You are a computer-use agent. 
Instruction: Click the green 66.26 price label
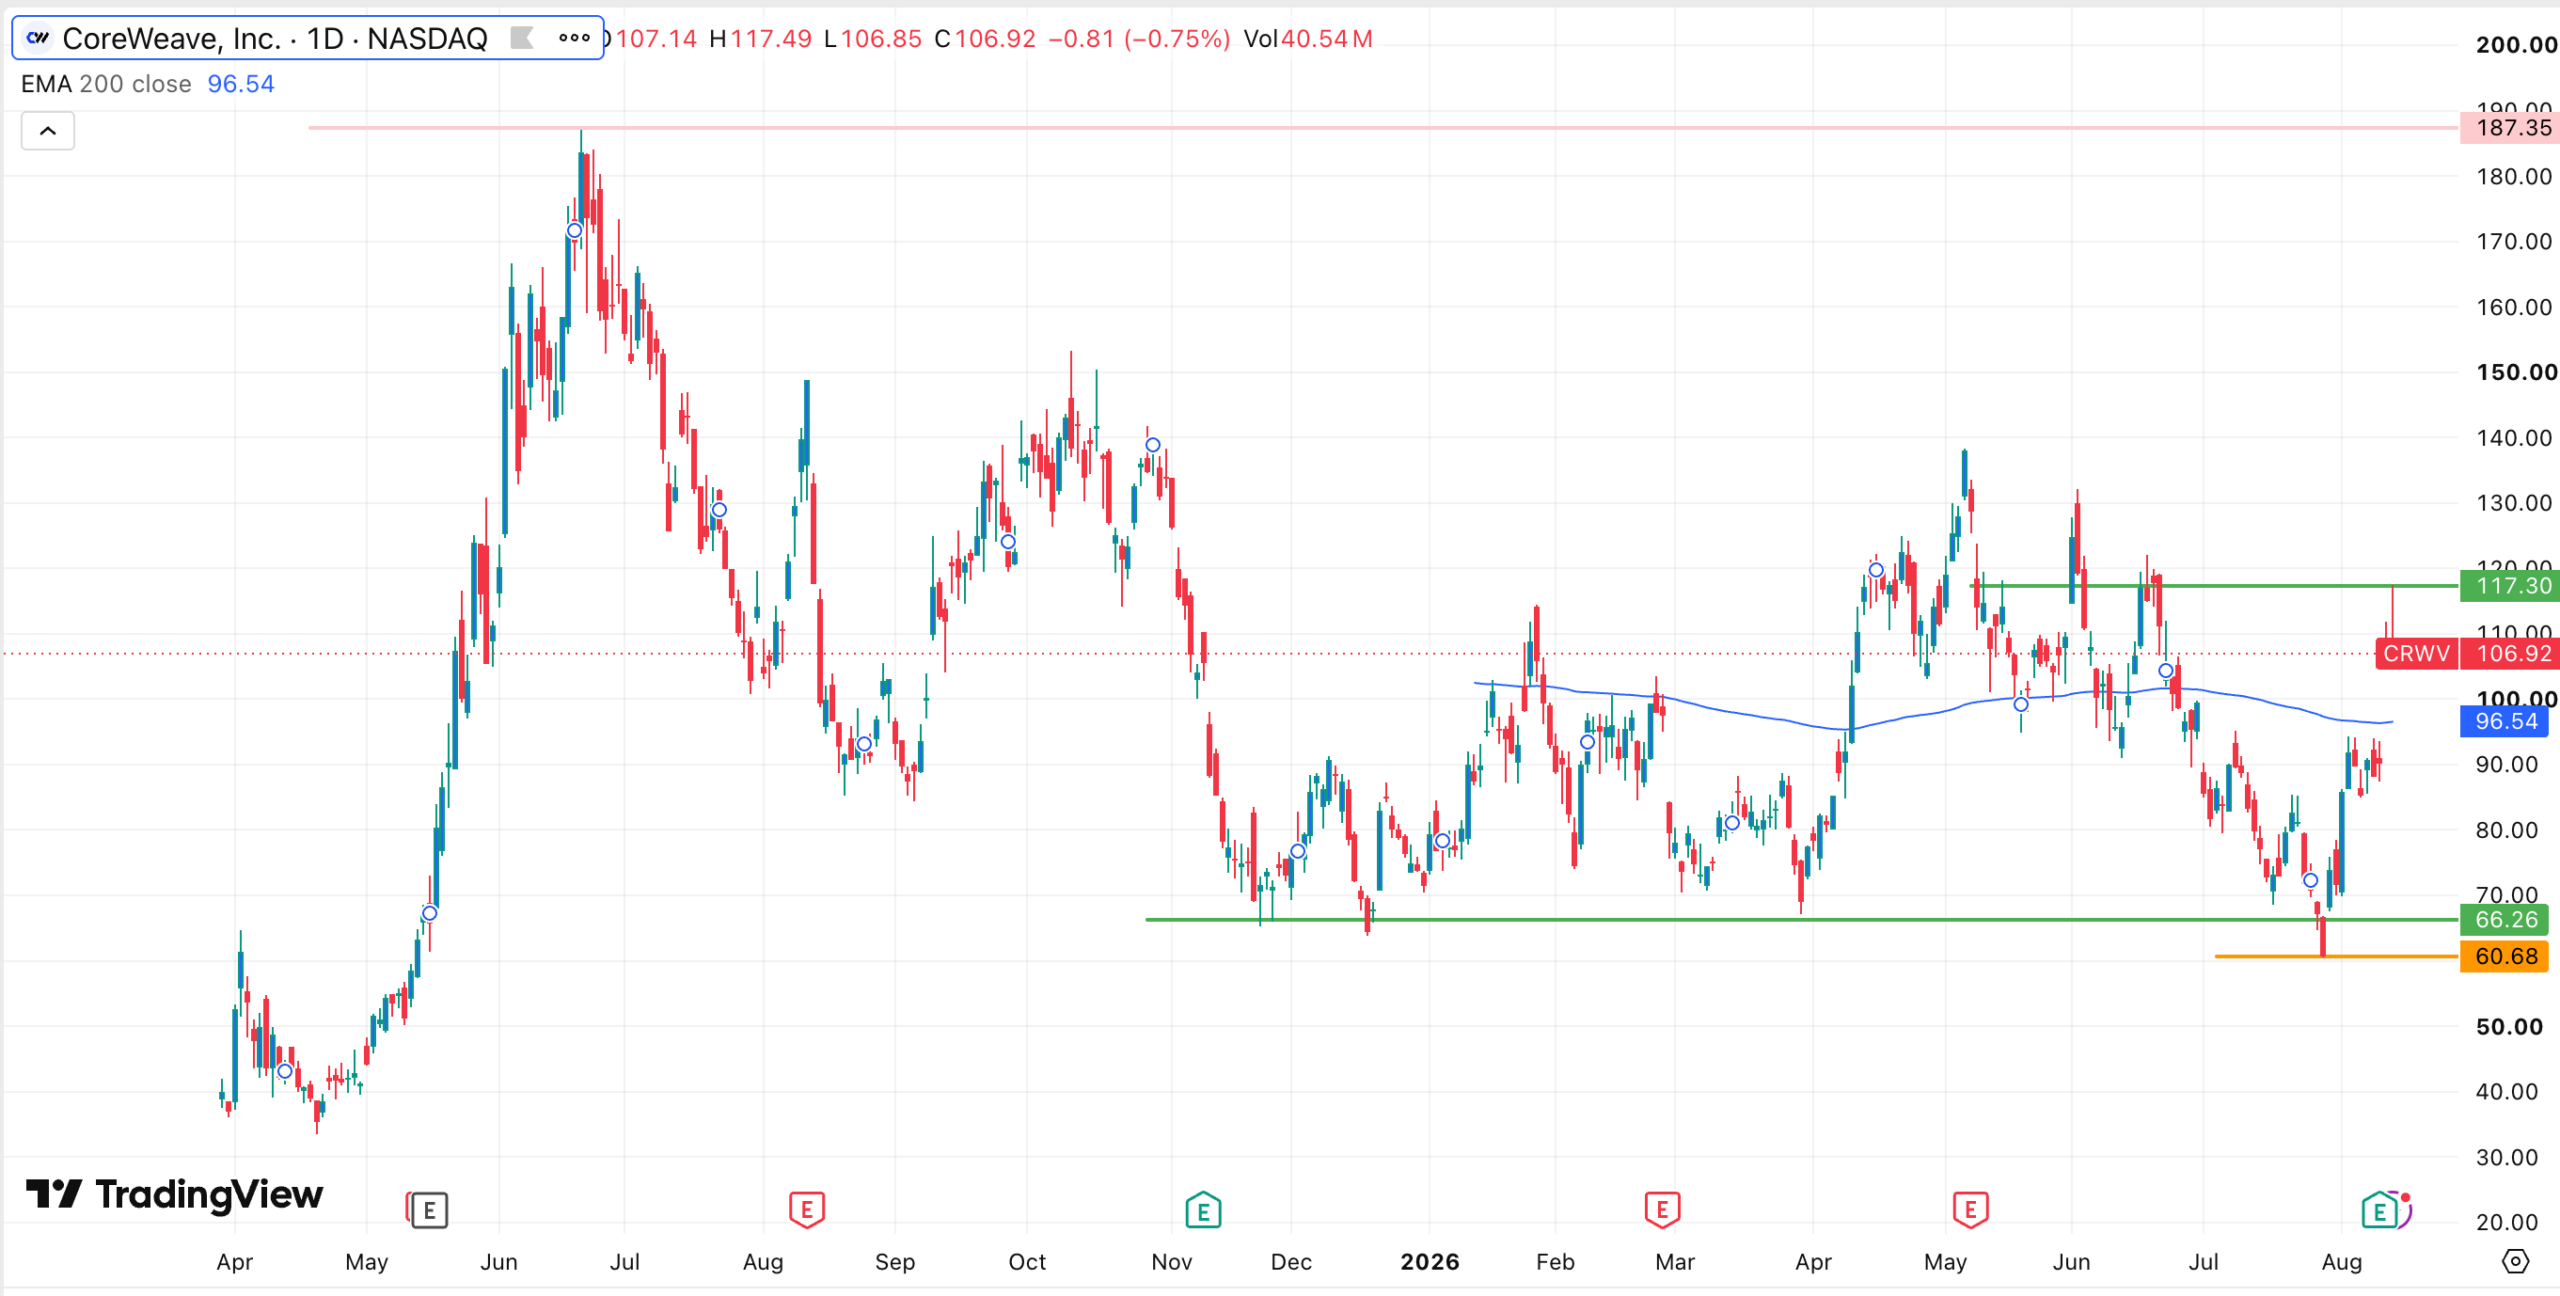(x=2505, y=920)
